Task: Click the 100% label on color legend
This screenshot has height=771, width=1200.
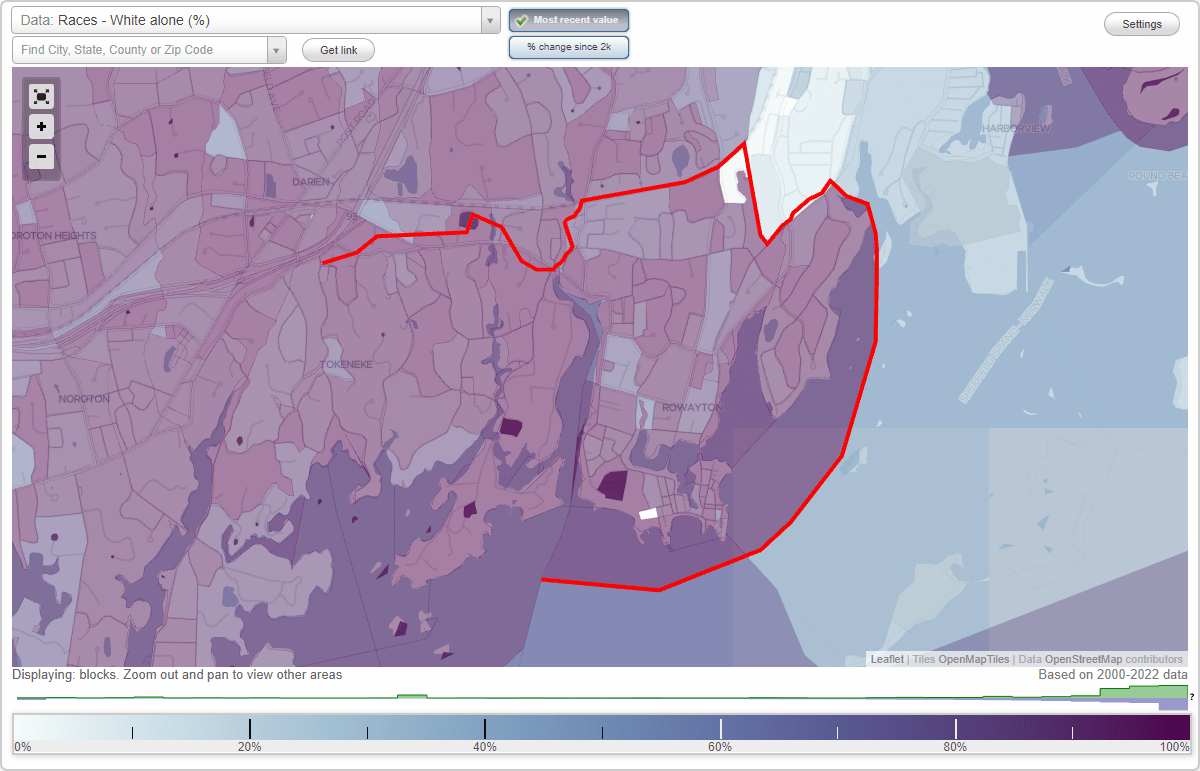Action: (x=1174, y=747)
